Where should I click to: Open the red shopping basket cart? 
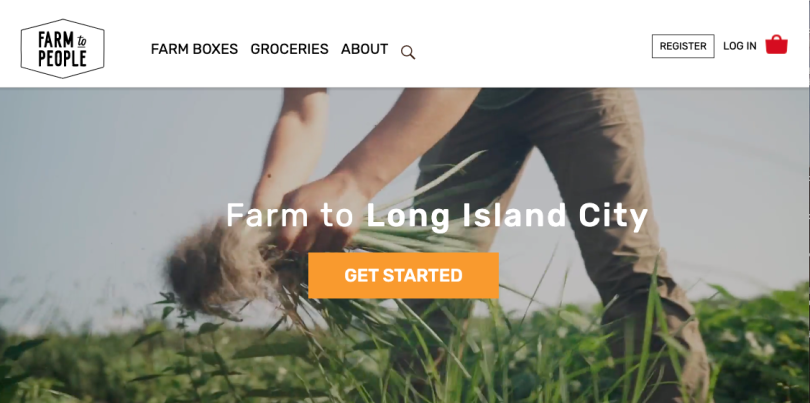(x=776, y=44)
